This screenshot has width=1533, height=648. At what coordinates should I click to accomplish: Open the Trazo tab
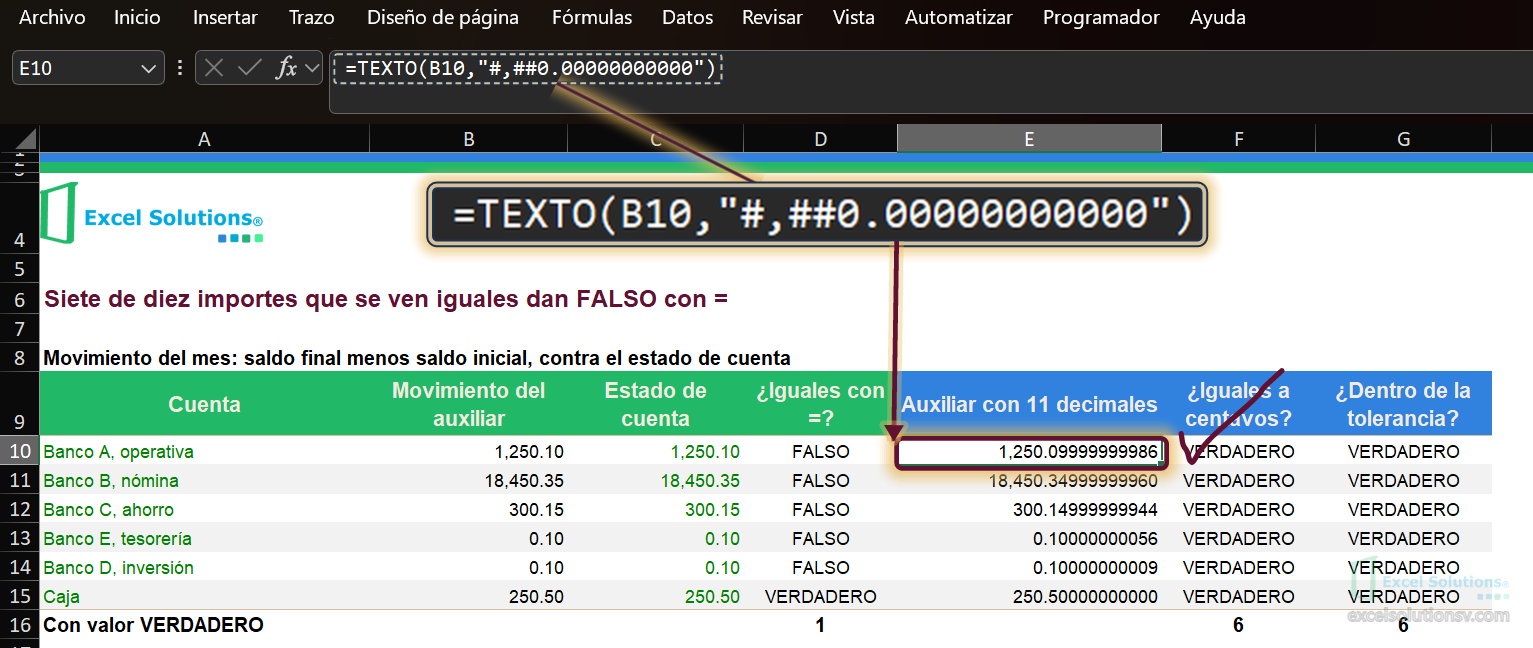pyautogui.click(x=312, y=18)
